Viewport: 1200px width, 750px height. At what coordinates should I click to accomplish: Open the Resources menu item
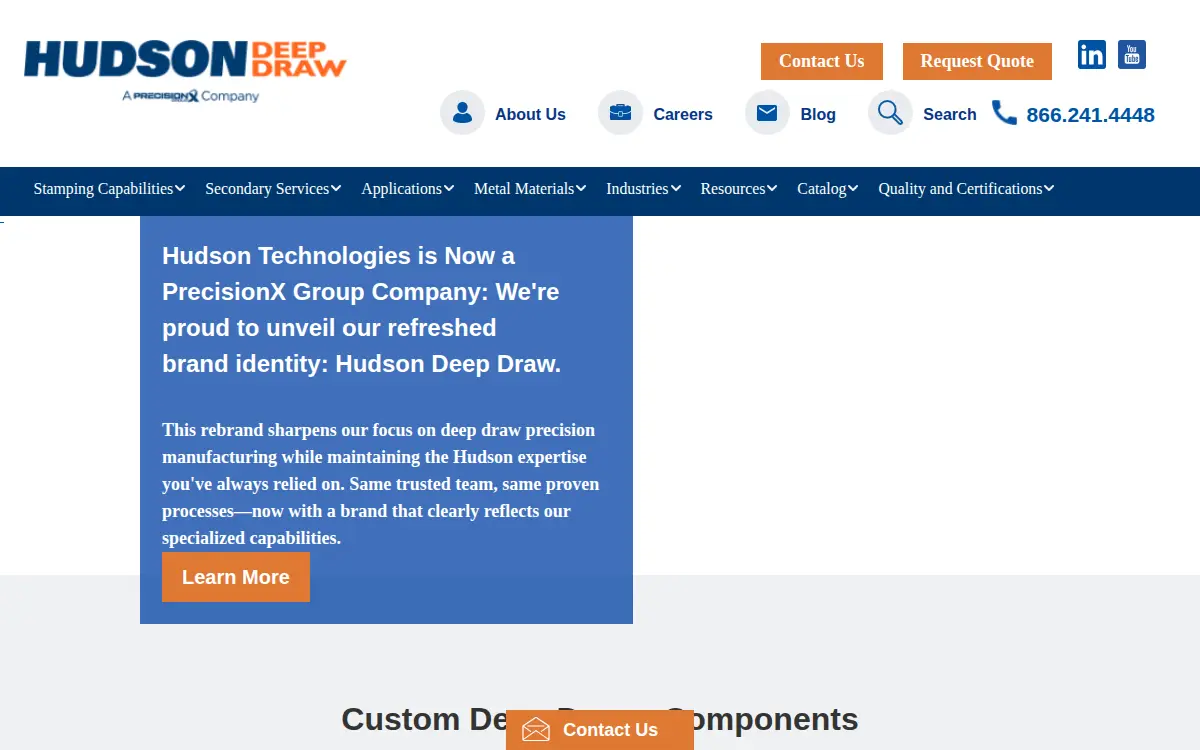click(x=733, y=188)
